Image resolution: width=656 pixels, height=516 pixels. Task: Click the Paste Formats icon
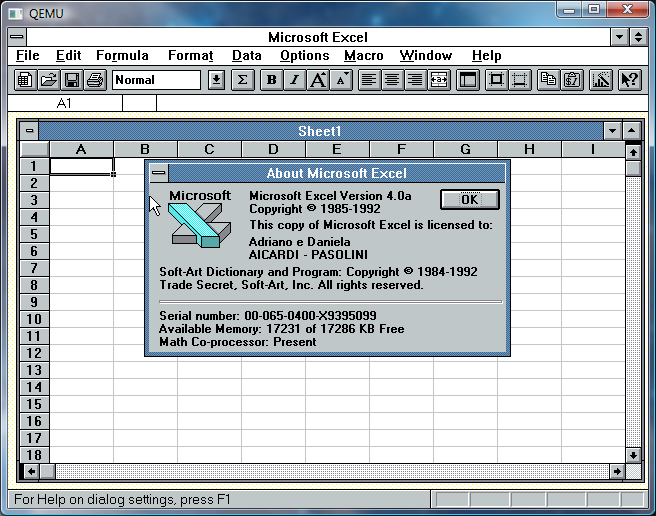click(x=571, y=80)
